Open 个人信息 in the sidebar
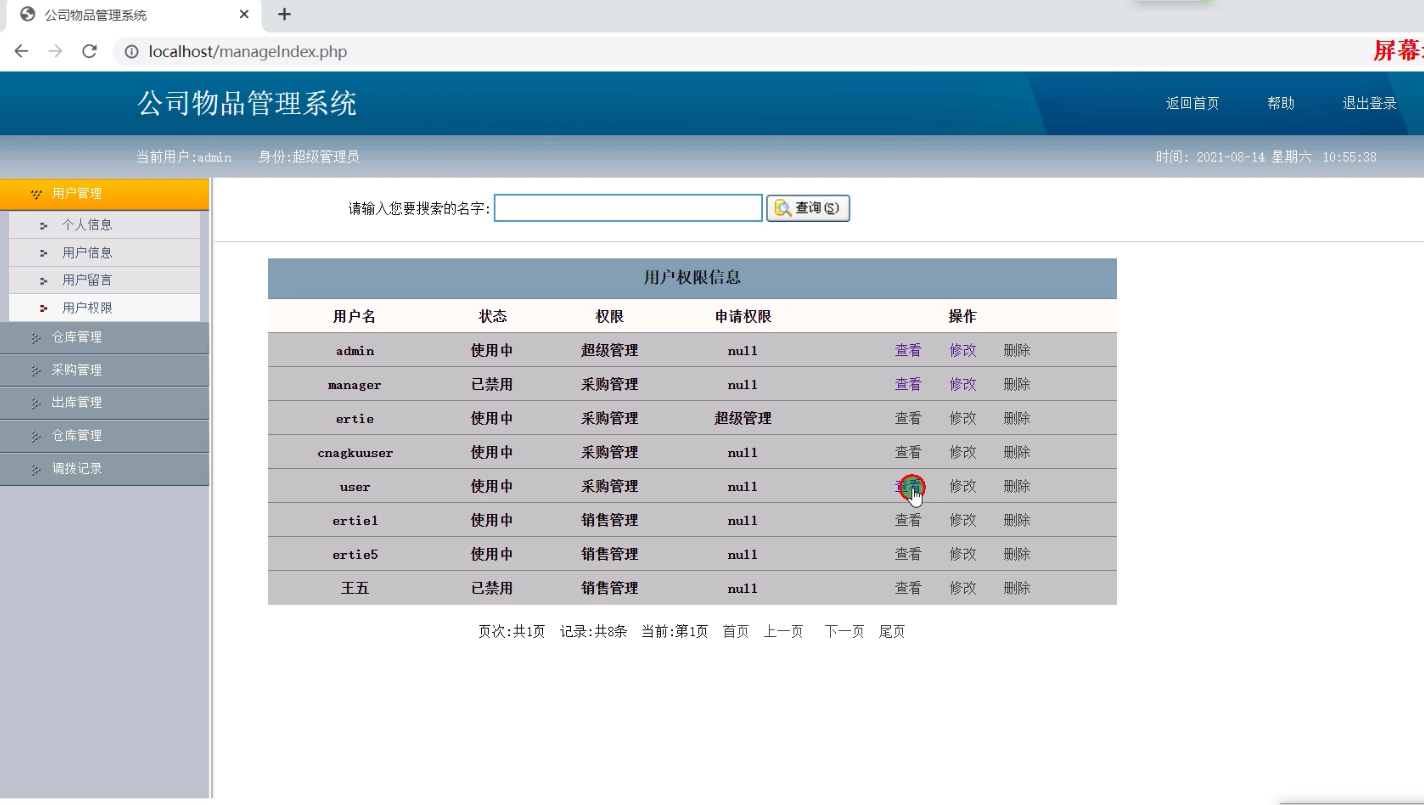Viewport: 1424px width, 805px height. click(x=87, y=225)
